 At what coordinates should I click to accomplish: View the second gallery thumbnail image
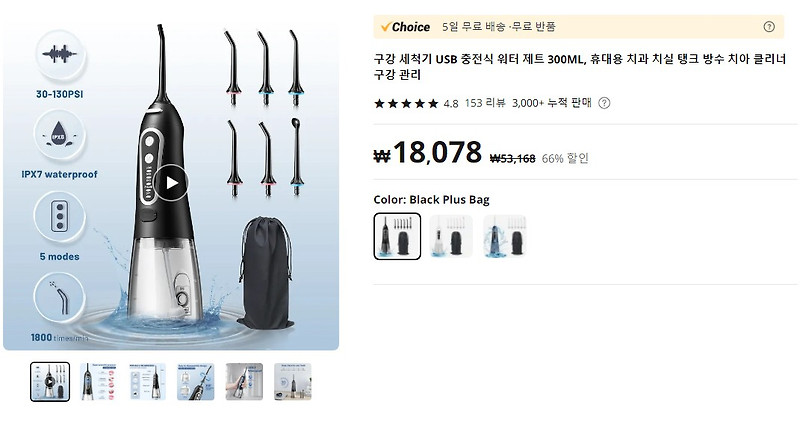[x=98, y=382]
